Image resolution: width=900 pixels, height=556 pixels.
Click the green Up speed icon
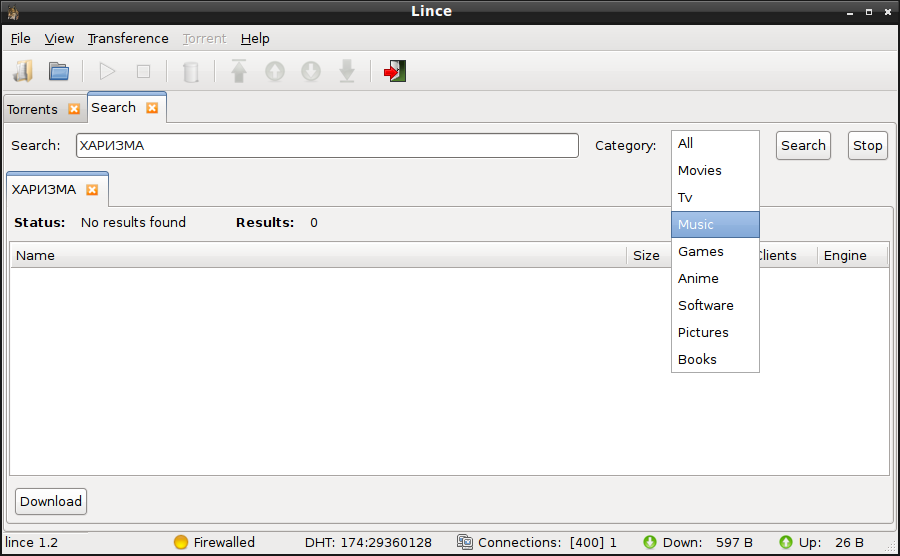[x=786, y=542]
